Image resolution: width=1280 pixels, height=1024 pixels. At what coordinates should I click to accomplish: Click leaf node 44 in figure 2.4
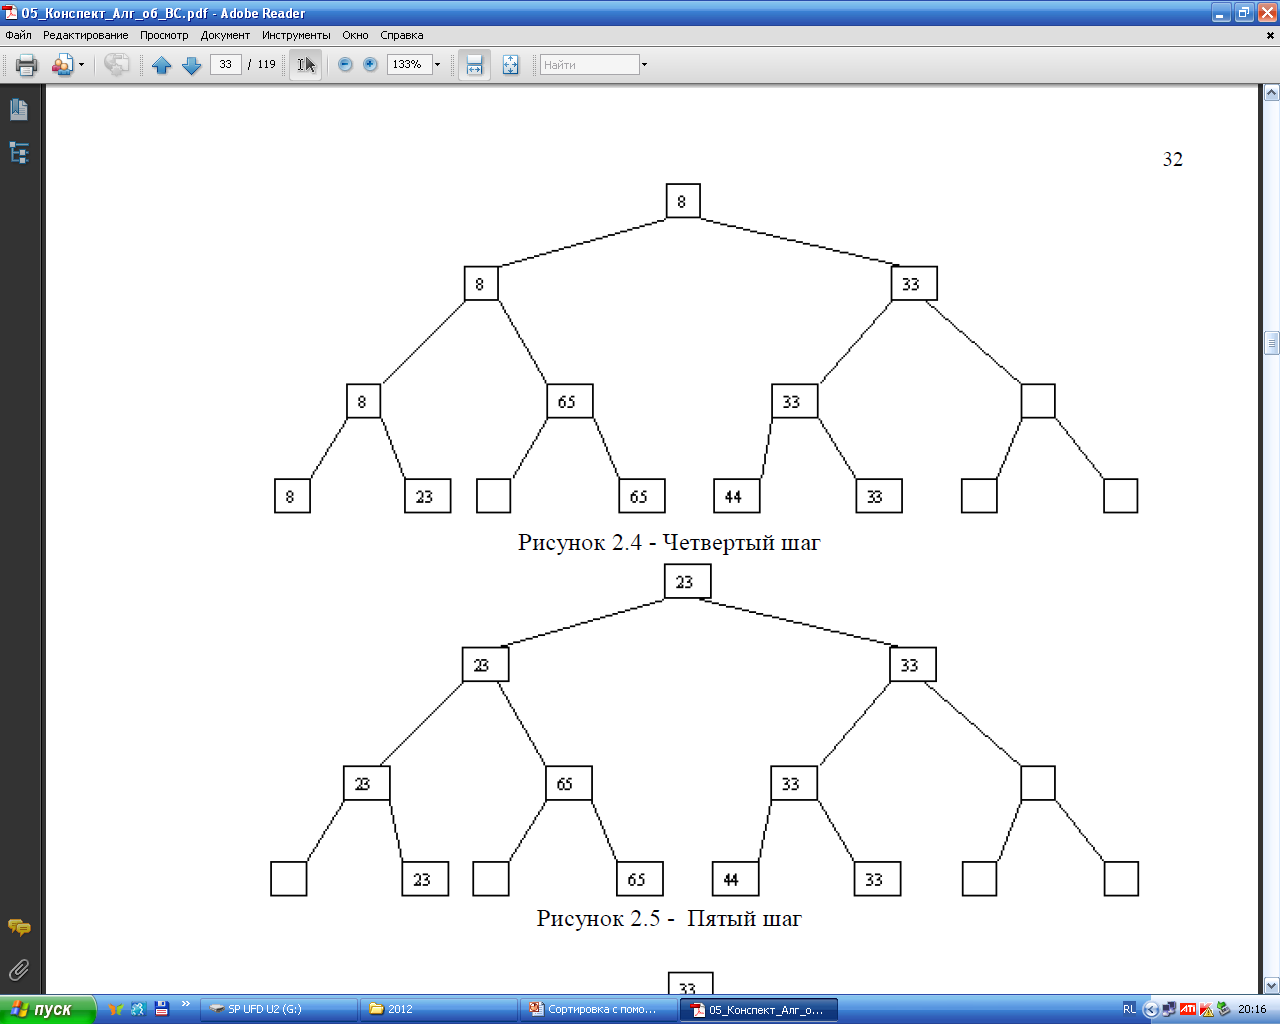(736, 496)
